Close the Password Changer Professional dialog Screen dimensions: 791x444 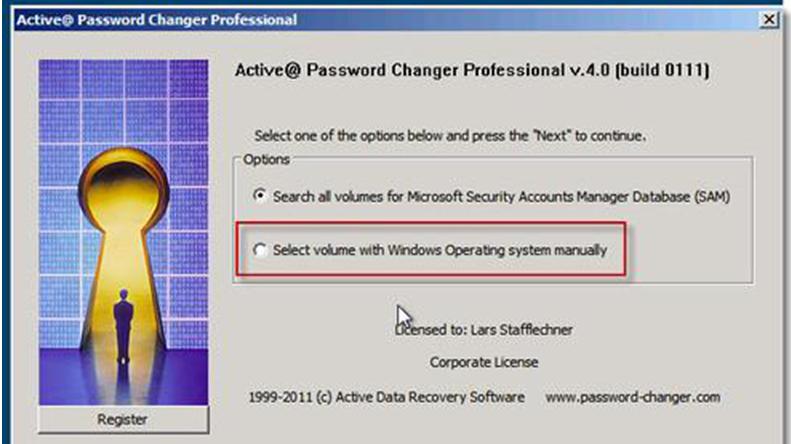(x=769, y=19)
